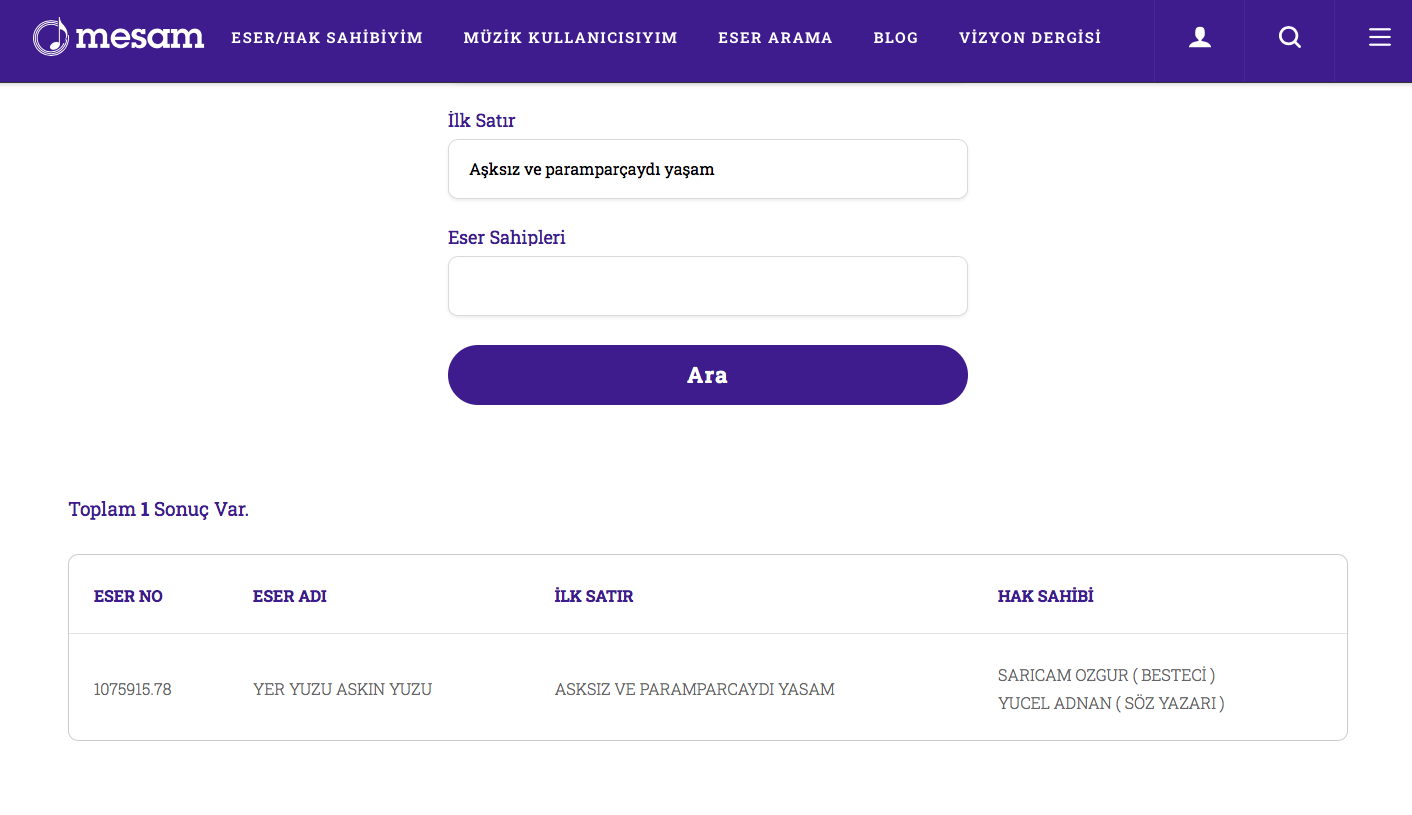This screenshot has width=1412, height=815.
Task: Click the mesam logo to go home
Action: pyautogui.click(x=118, y=38)
